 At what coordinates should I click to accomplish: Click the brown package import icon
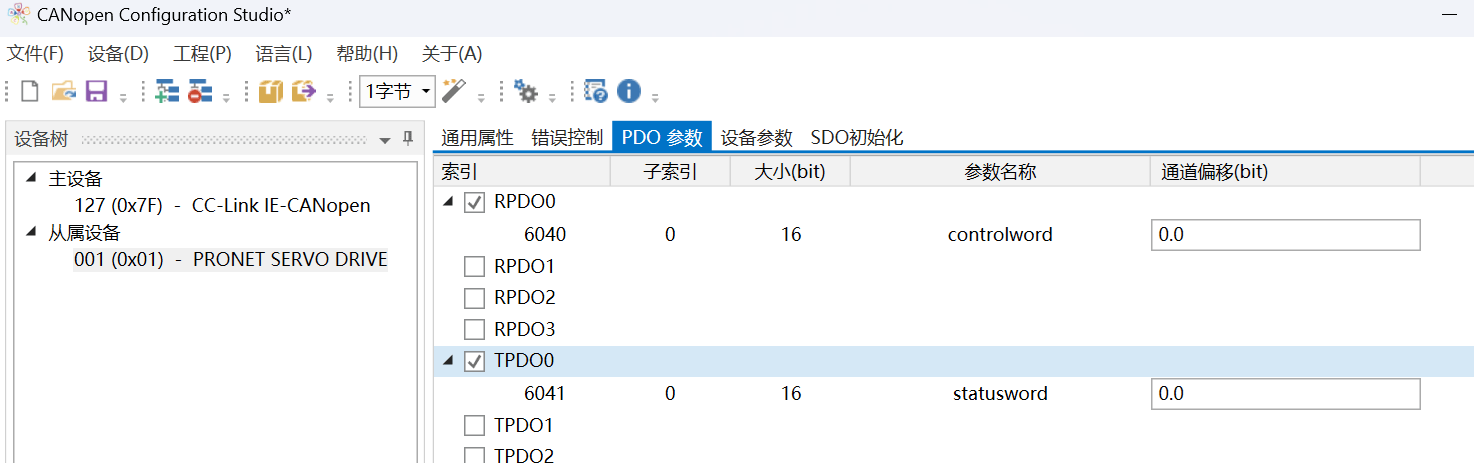(x=271, y=92)
